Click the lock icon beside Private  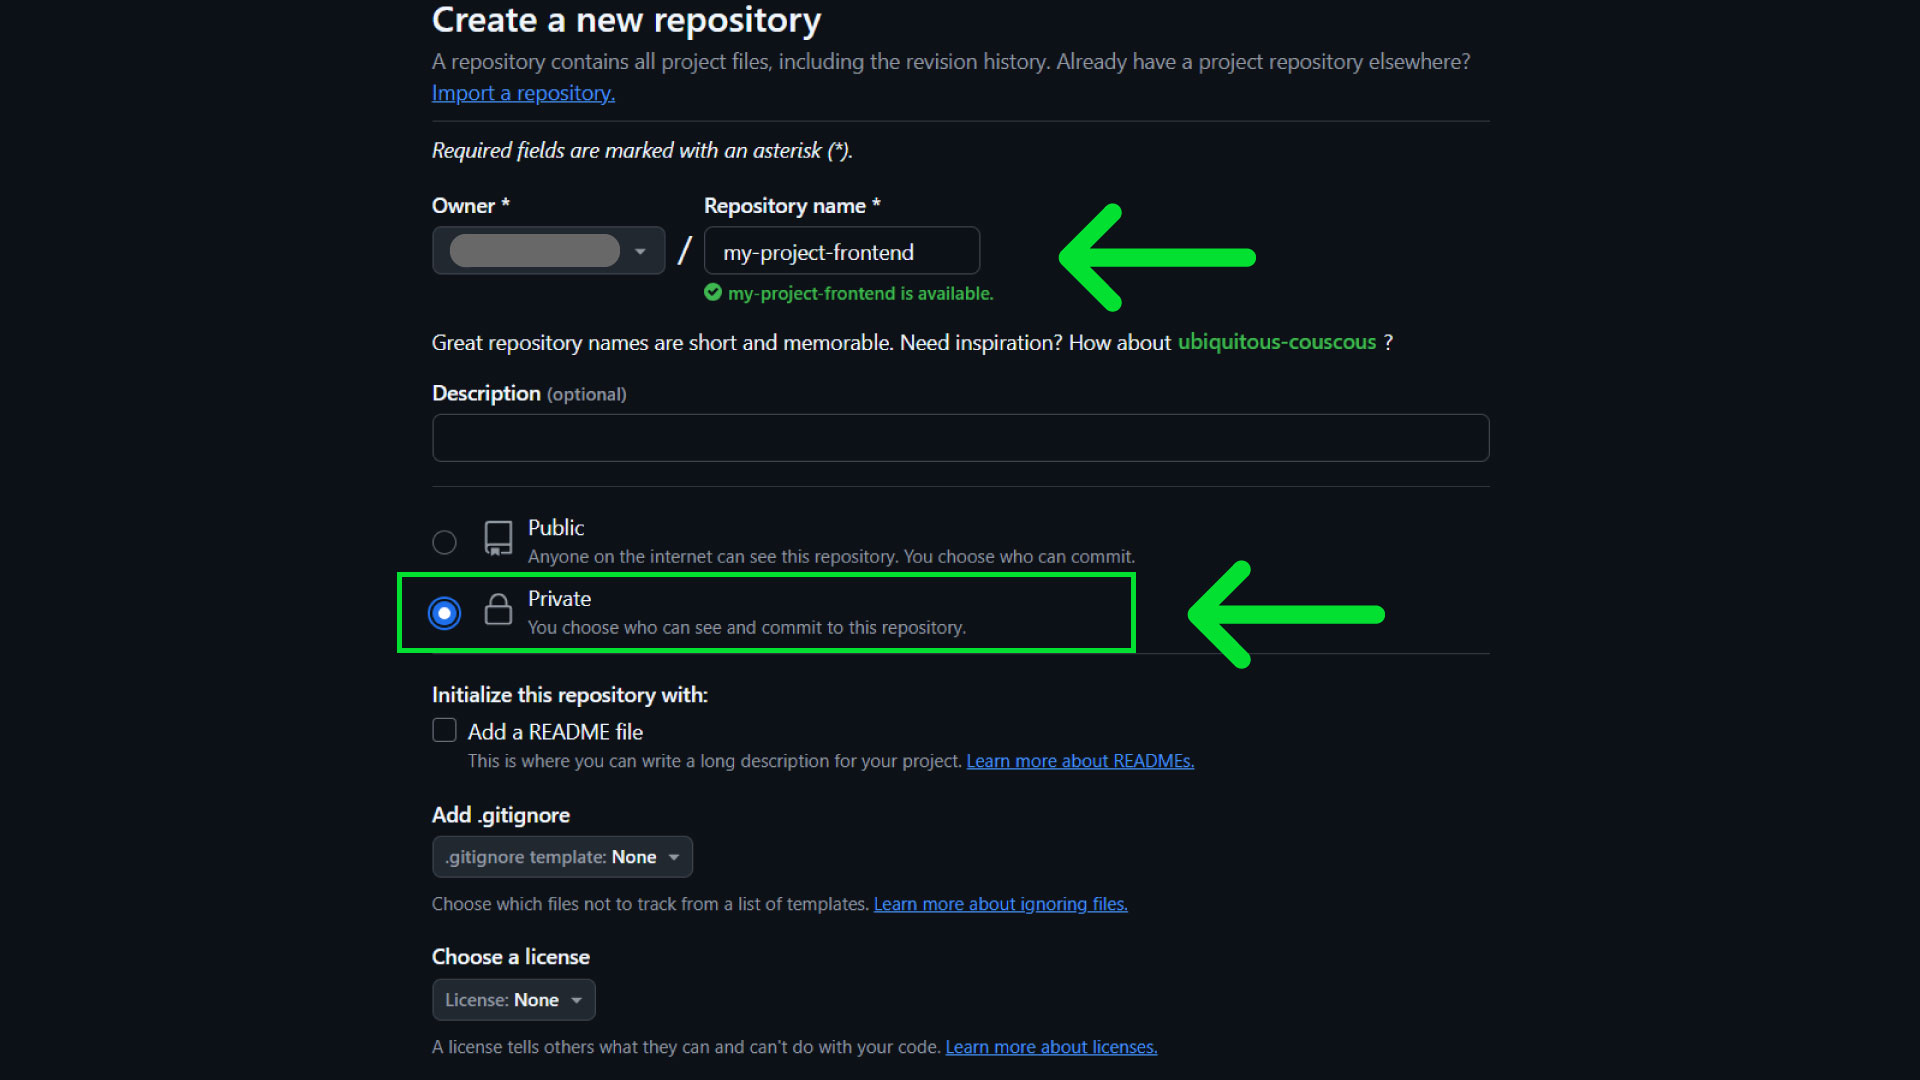click(498, 611)
